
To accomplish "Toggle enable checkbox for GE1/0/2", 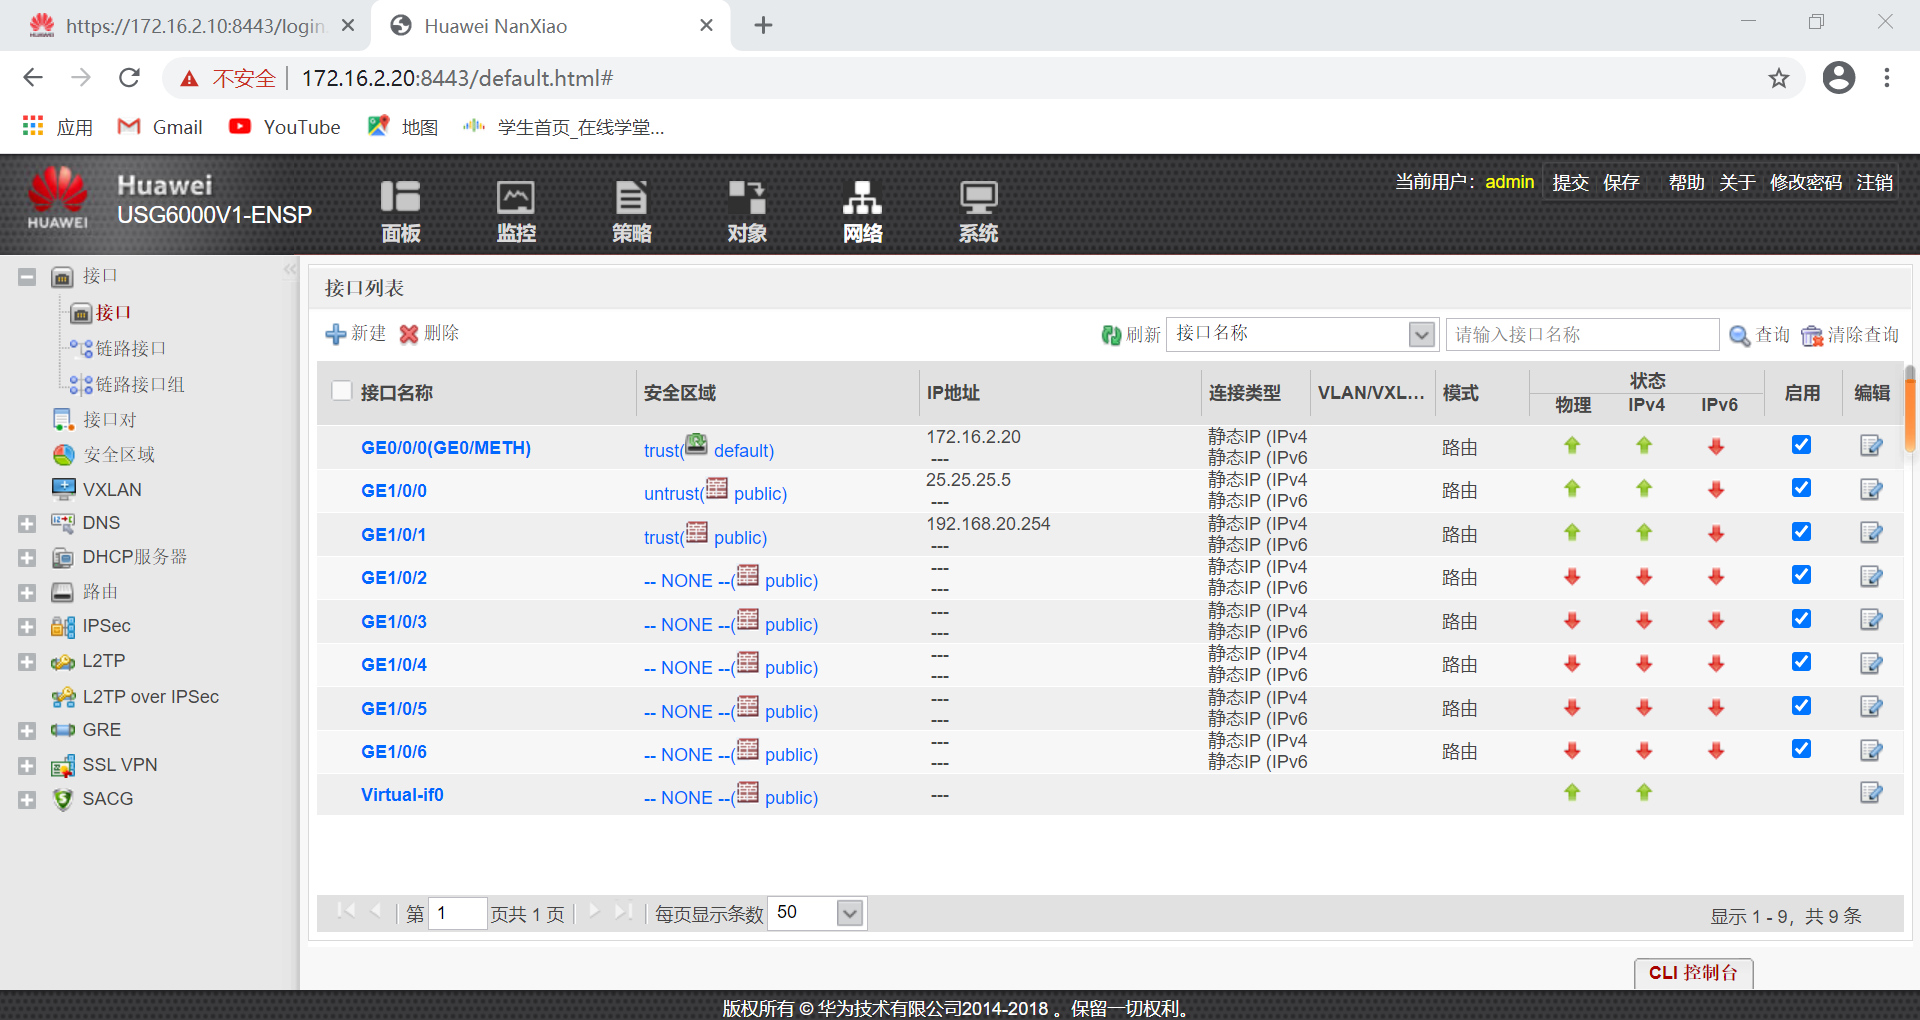I will coord(1801,575).
